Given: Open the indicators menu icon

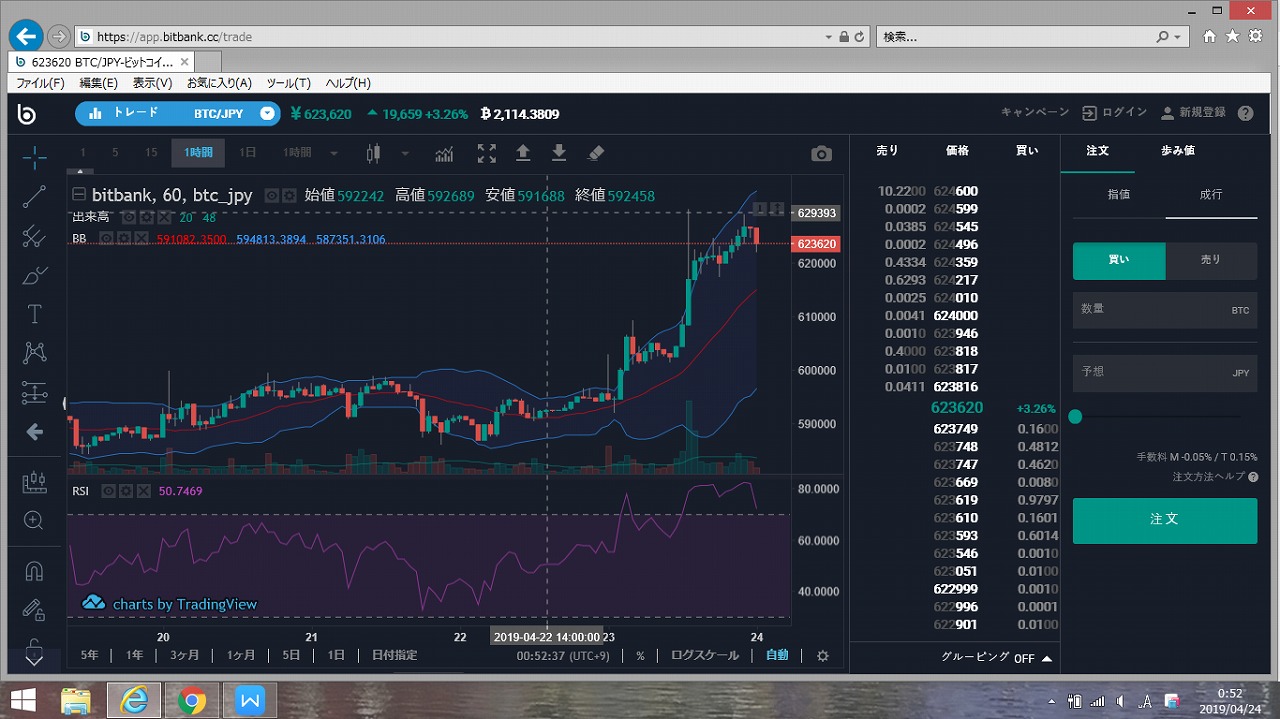Looking at the screenshot, I should point(444,154).
